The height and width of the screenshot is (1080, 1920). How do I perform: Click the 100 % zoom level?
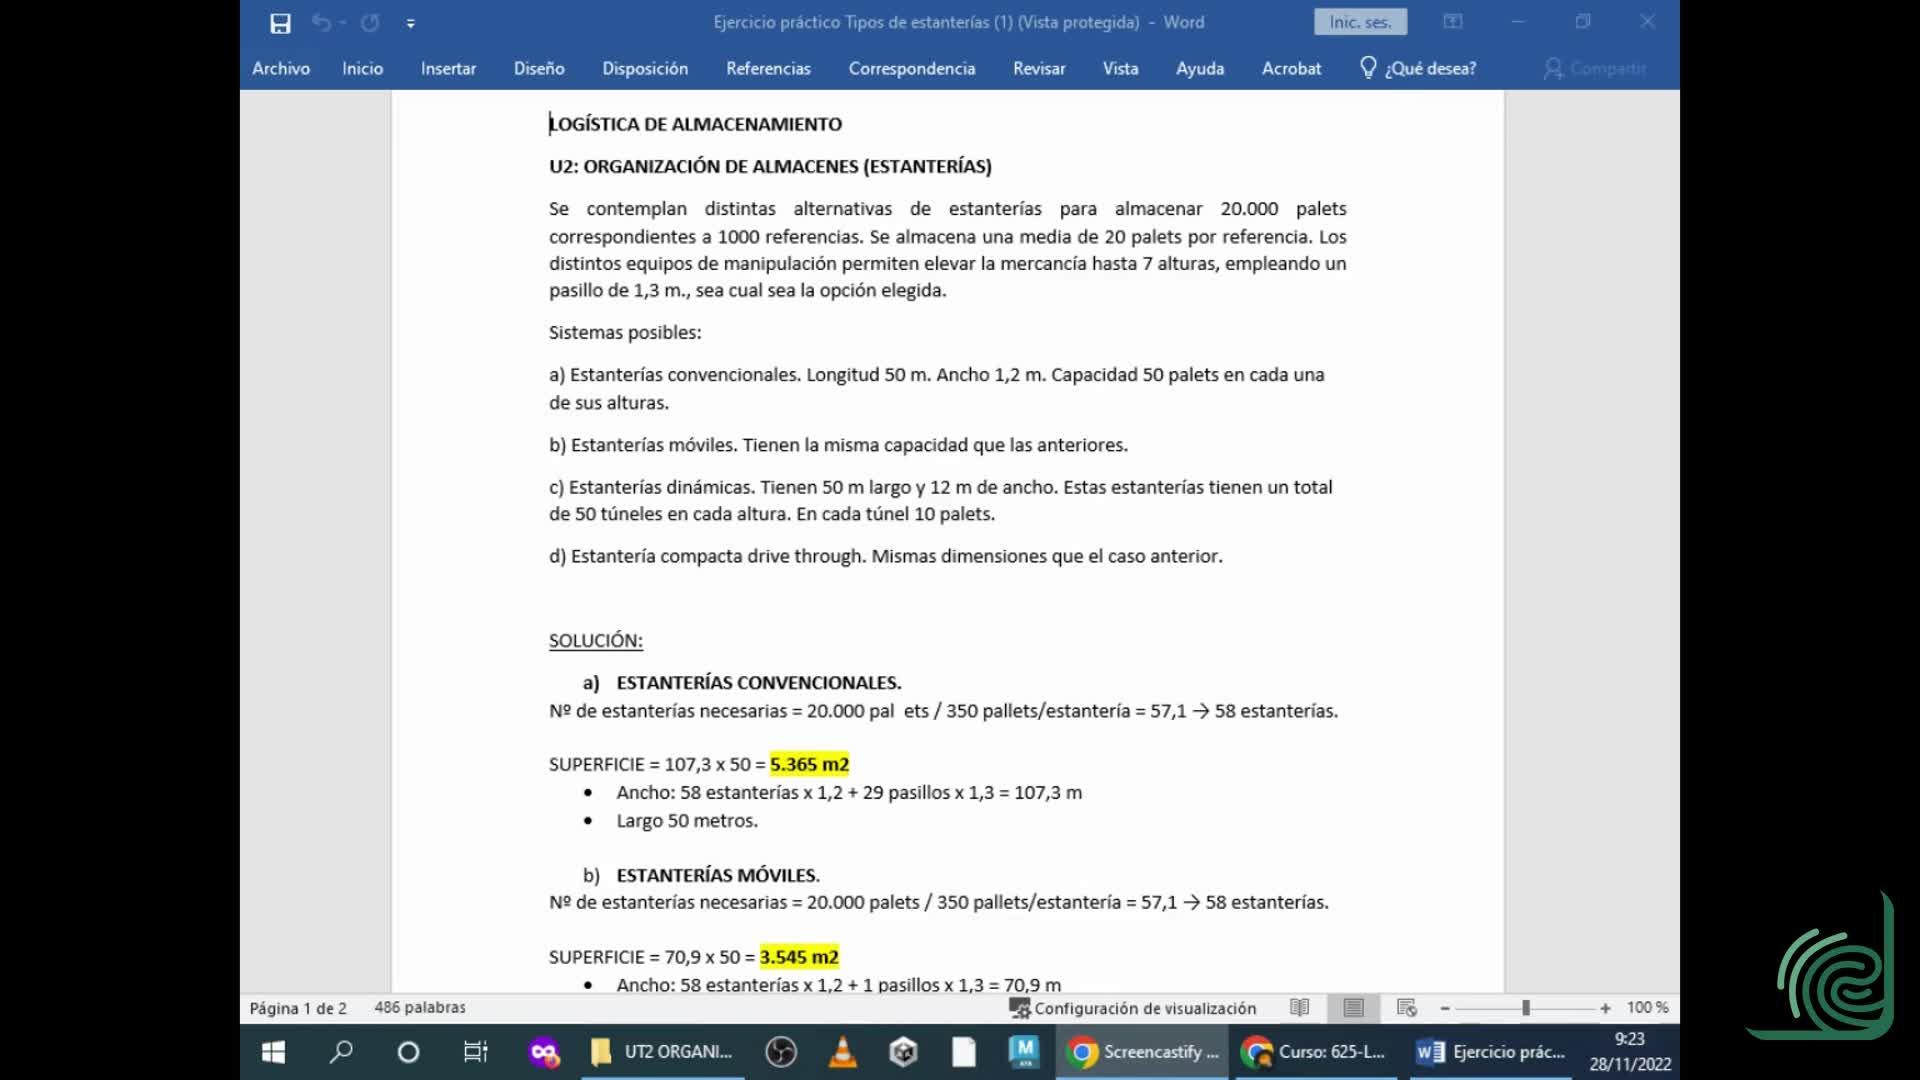[1647, 1008]
